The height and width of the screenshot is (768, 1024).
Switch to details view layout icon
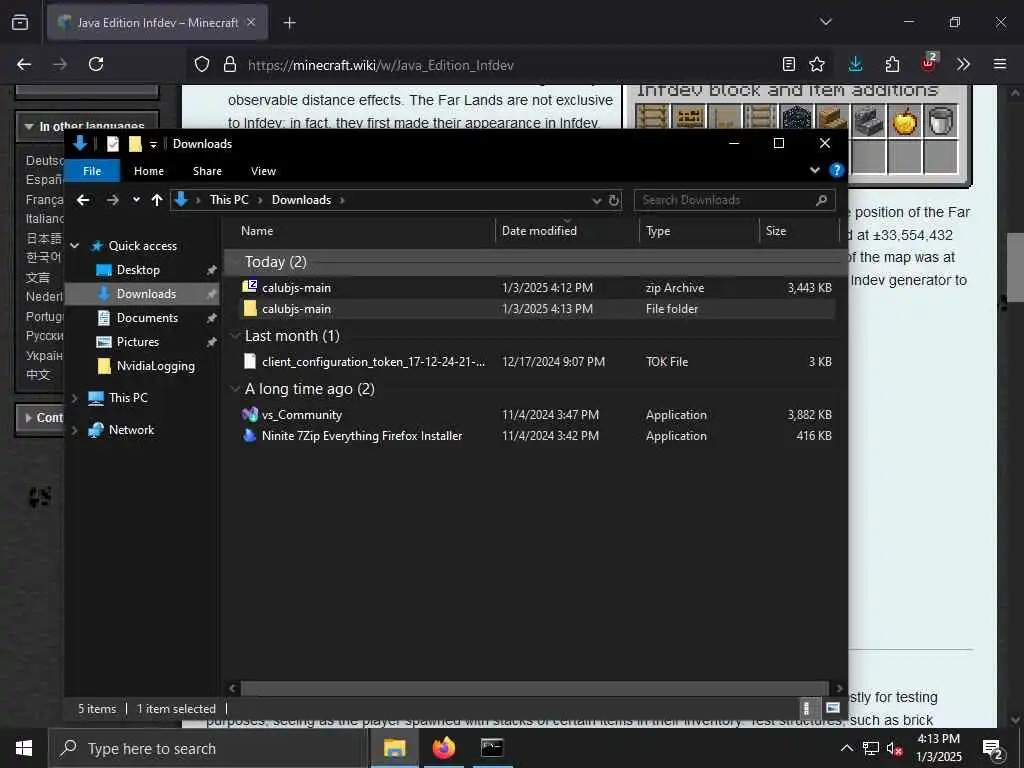point(807,708)
